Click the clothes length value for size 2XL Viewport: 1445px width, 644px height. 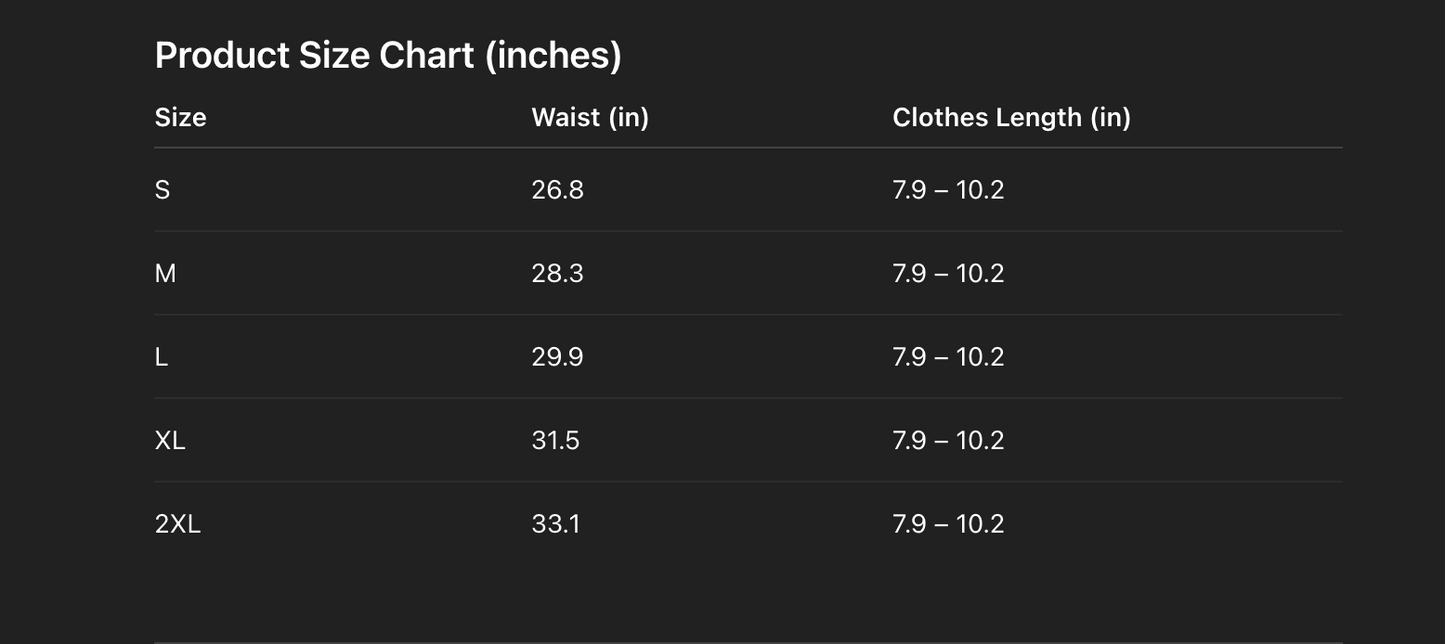pos(948,524)
